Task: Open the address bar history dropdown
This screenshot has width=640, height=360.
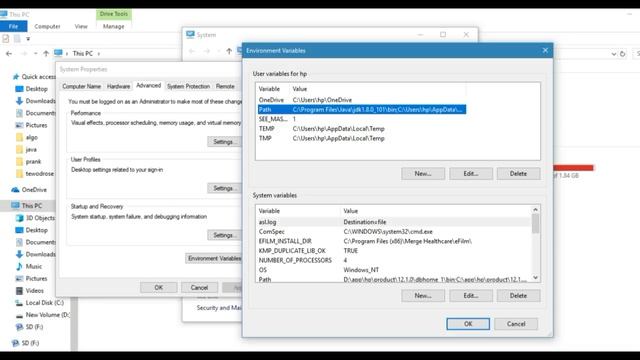Action: point(613,54)
